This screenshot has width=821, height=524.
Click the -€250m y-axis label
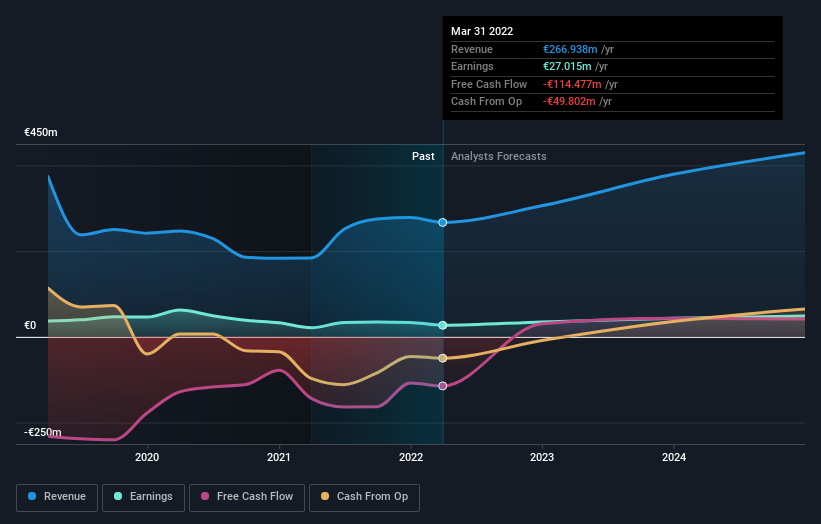point(42,432)
